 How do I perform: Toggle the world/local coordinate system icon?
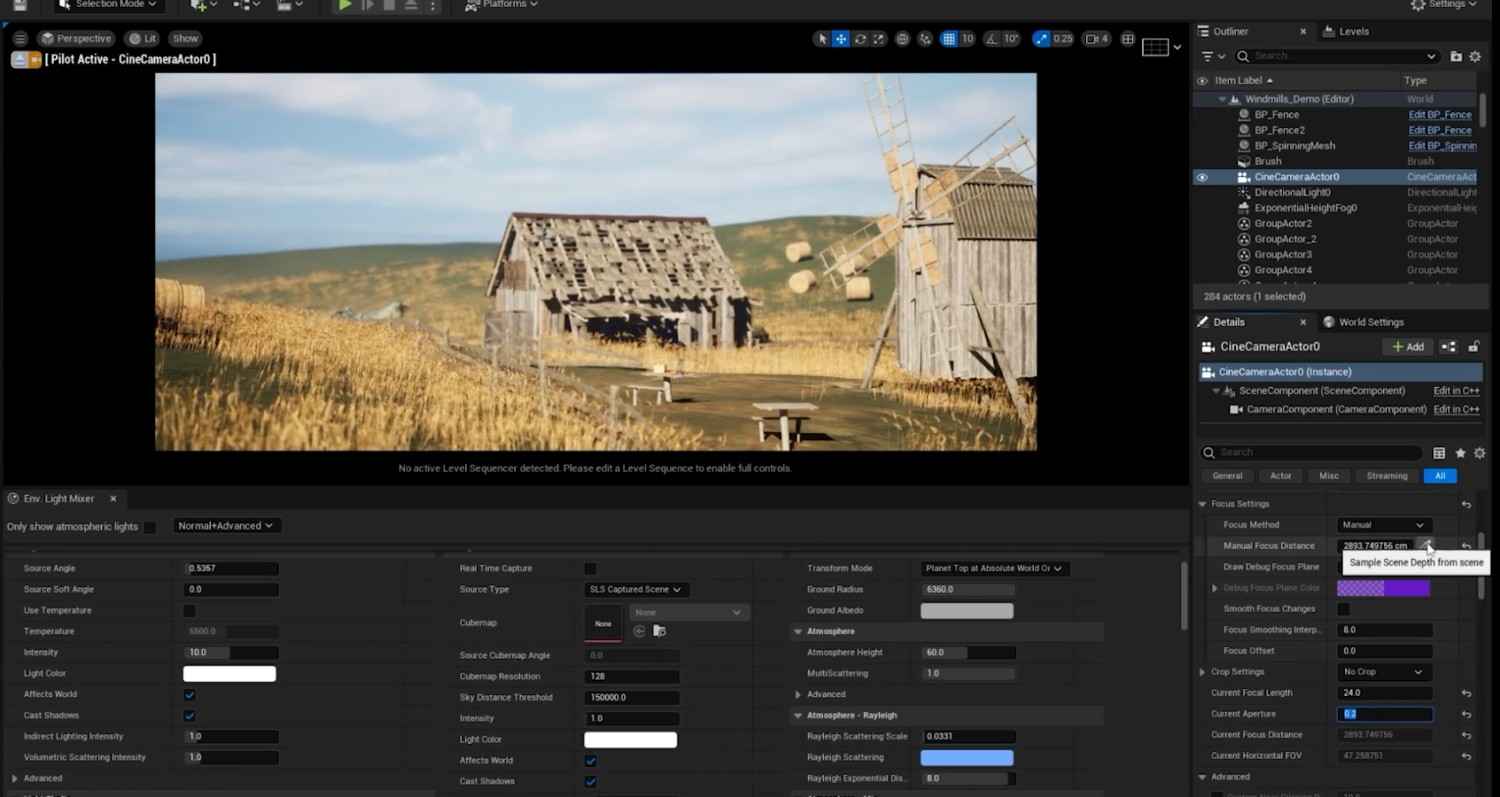pyautogui.click(x=903, y=39)
